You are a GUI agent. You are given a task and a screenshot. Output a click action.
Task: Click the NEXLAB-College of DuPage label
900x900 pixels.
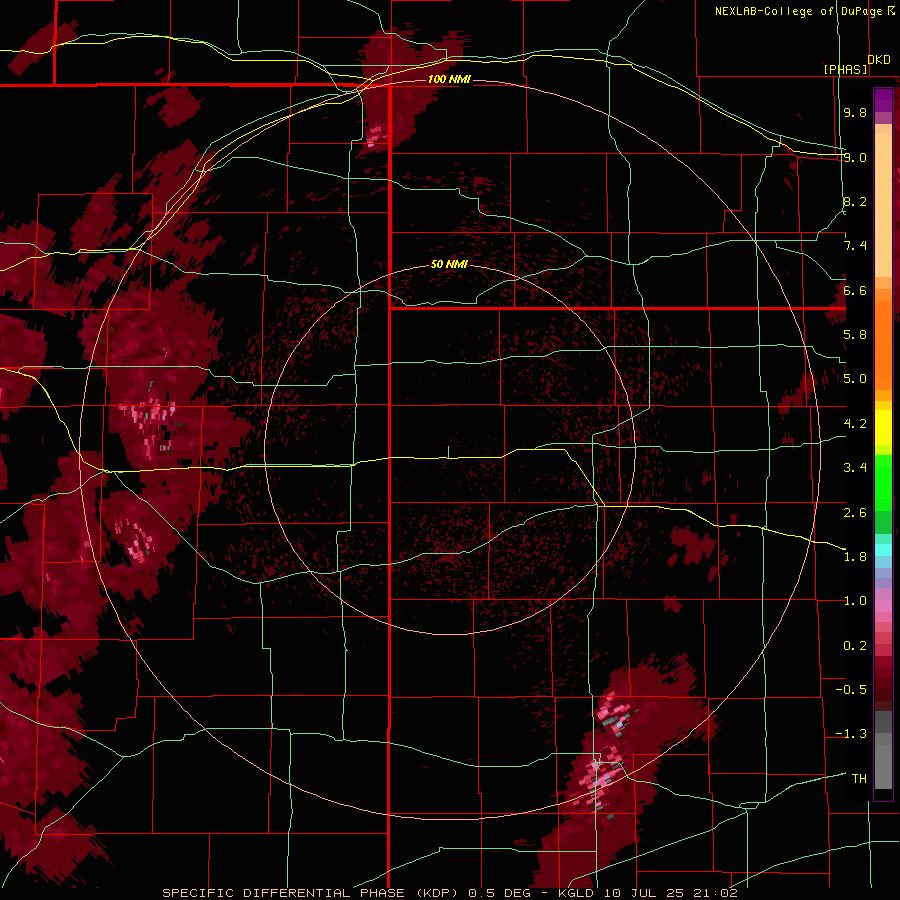click(x=799, y=11)
